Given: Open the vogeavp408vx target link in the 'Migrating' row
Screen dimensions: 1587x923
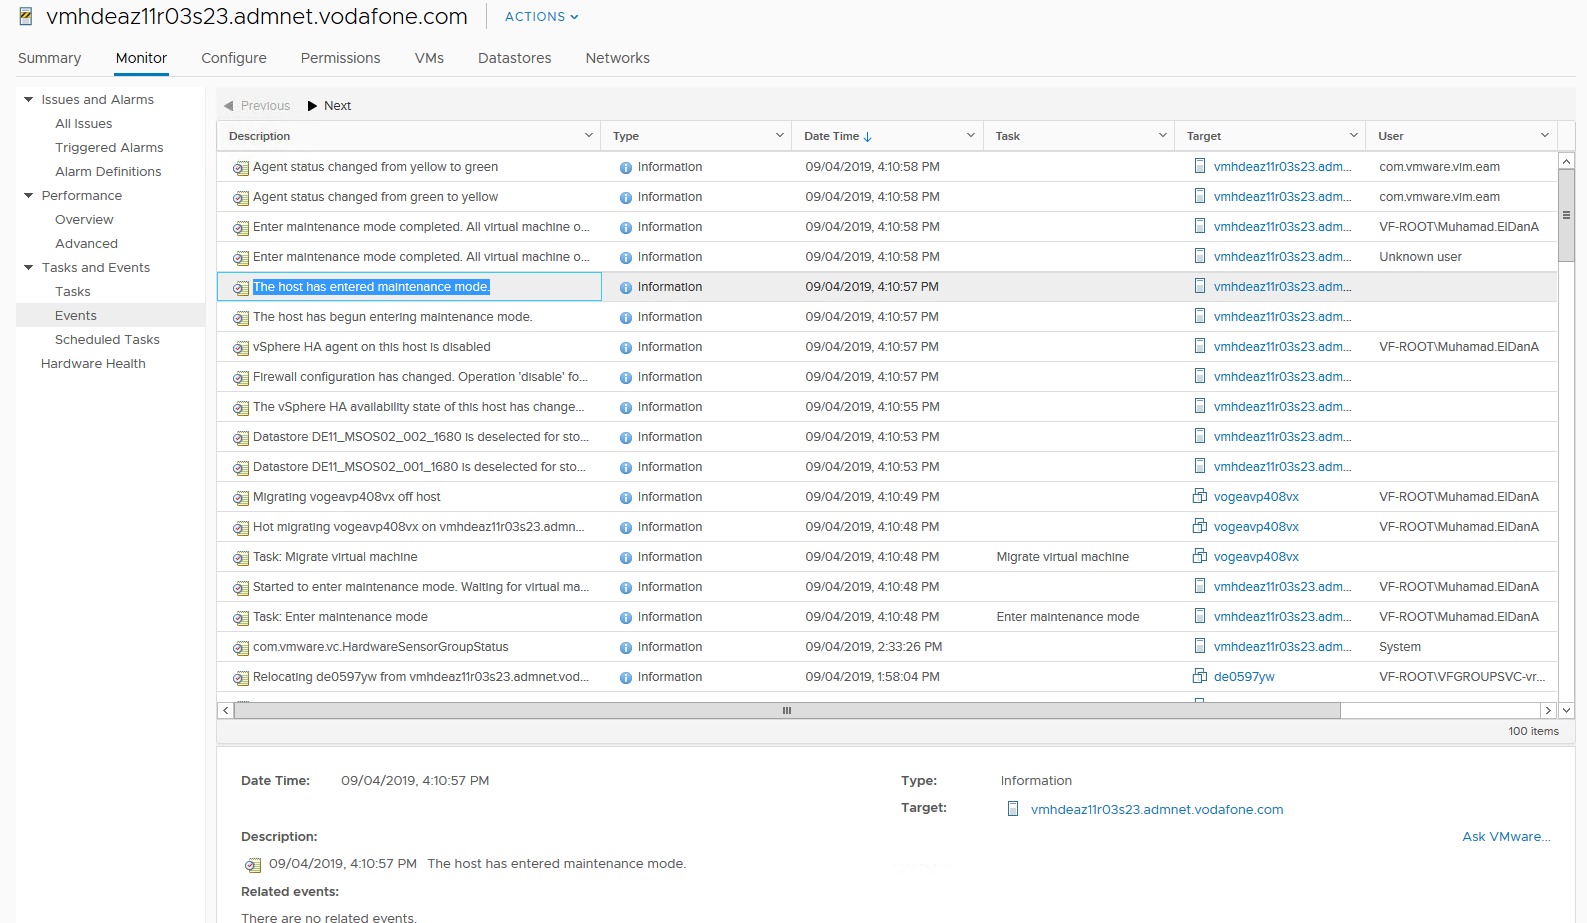Looking at the screenshot, I should pos(1256,497).
